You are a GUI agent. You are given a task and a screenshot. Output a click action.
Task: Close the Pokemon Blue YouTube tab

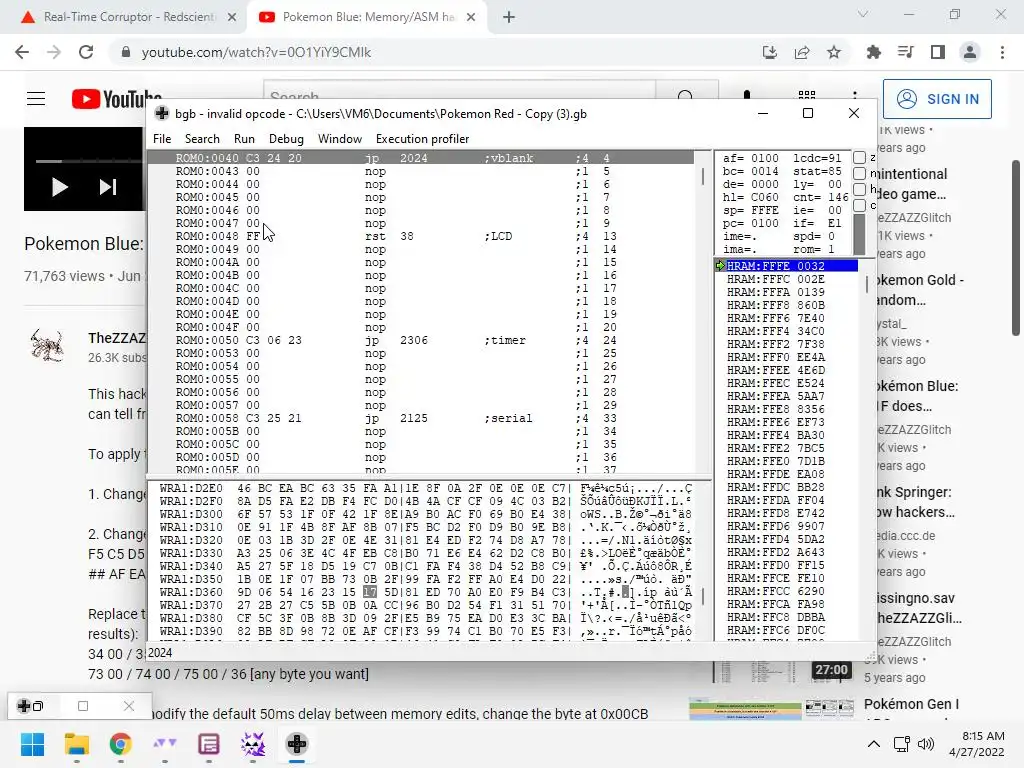[471, 18]
